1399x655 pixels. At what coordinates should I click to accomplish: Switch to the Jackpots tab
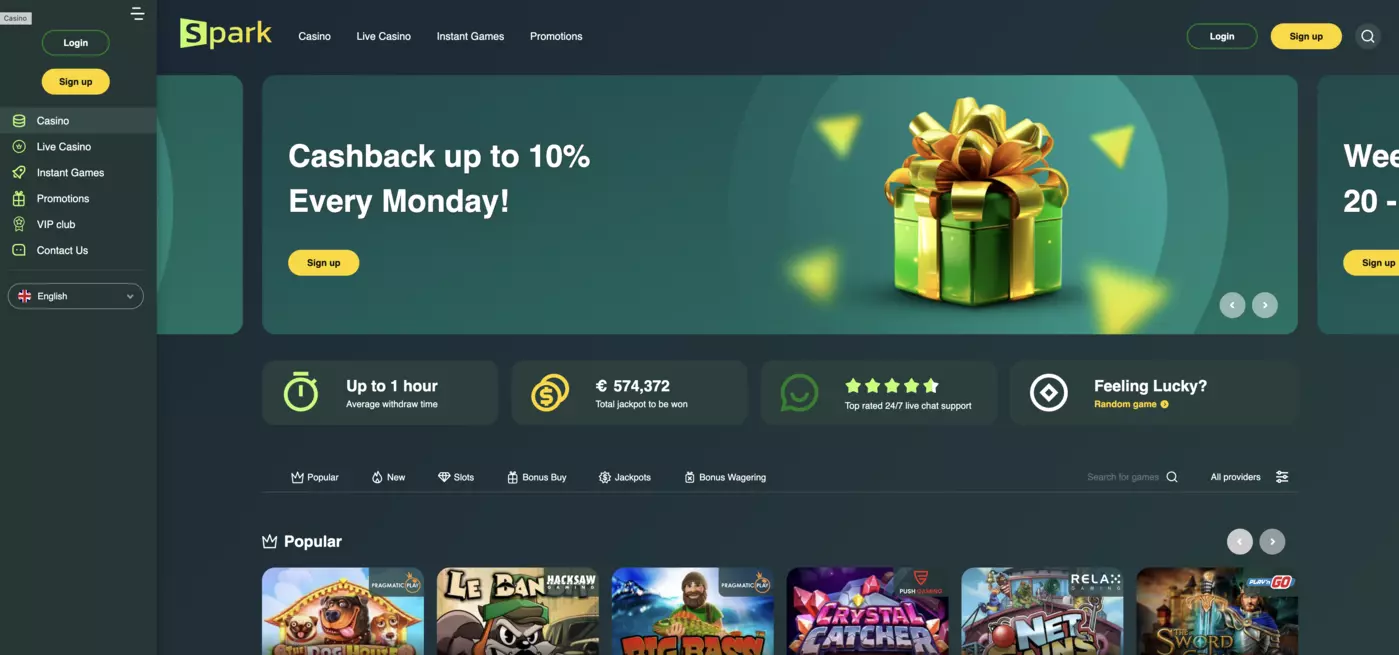624,477
